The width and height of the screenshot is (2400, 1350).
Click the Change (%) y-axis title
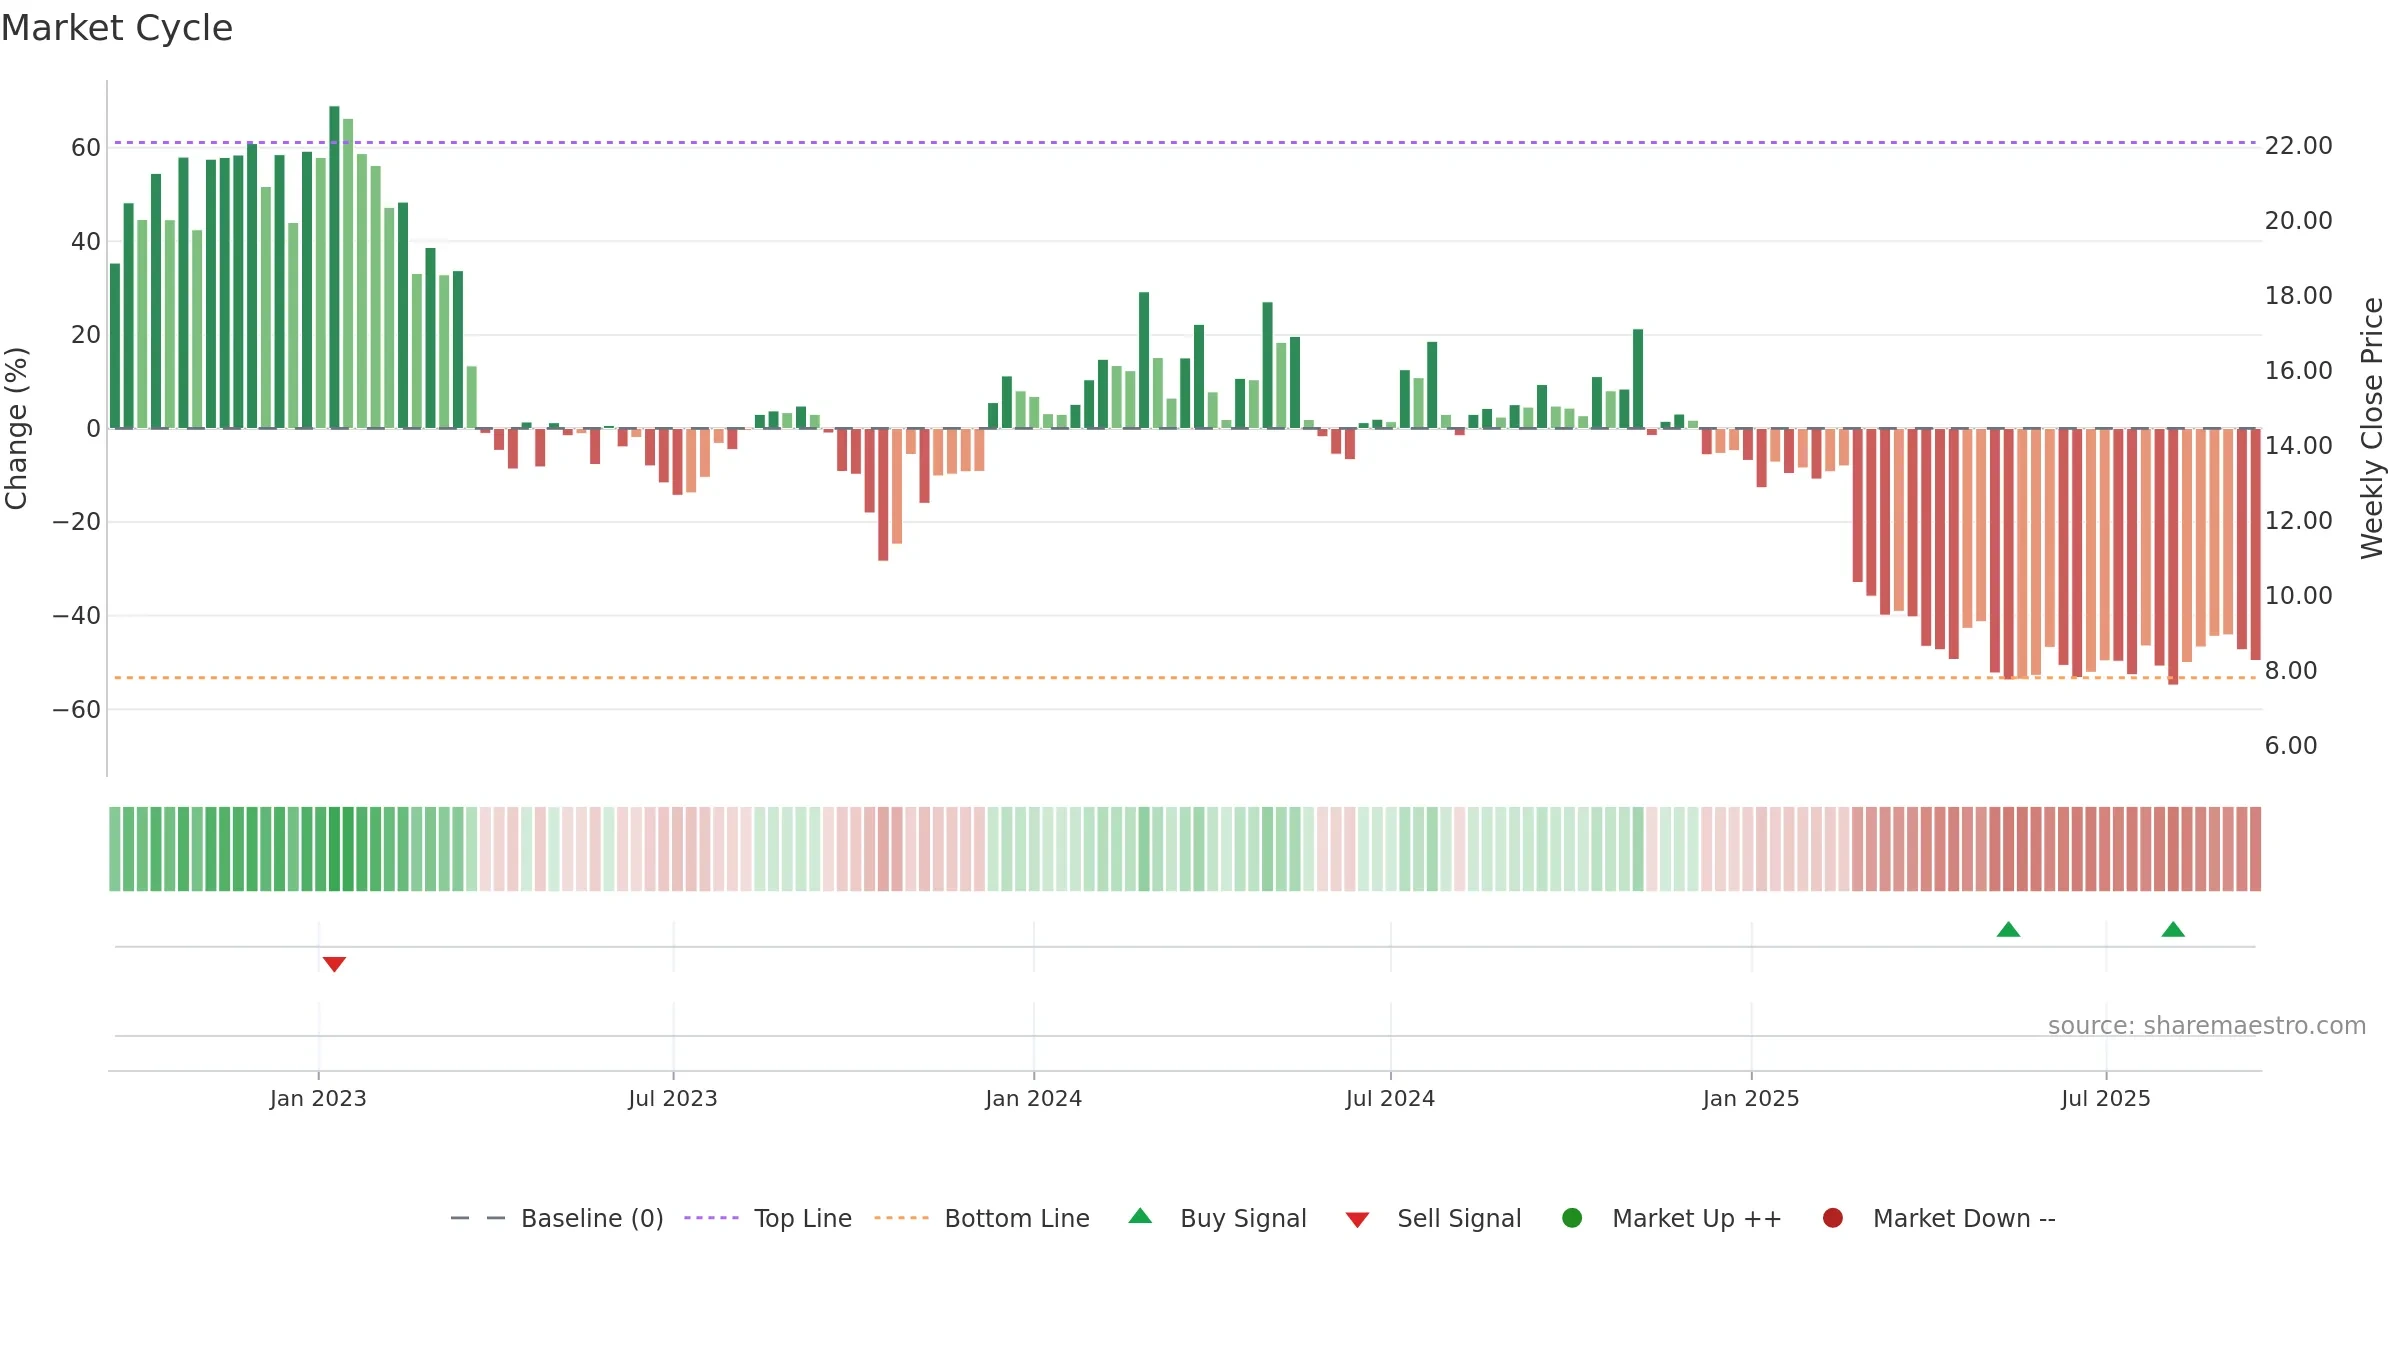click(16, 428)
